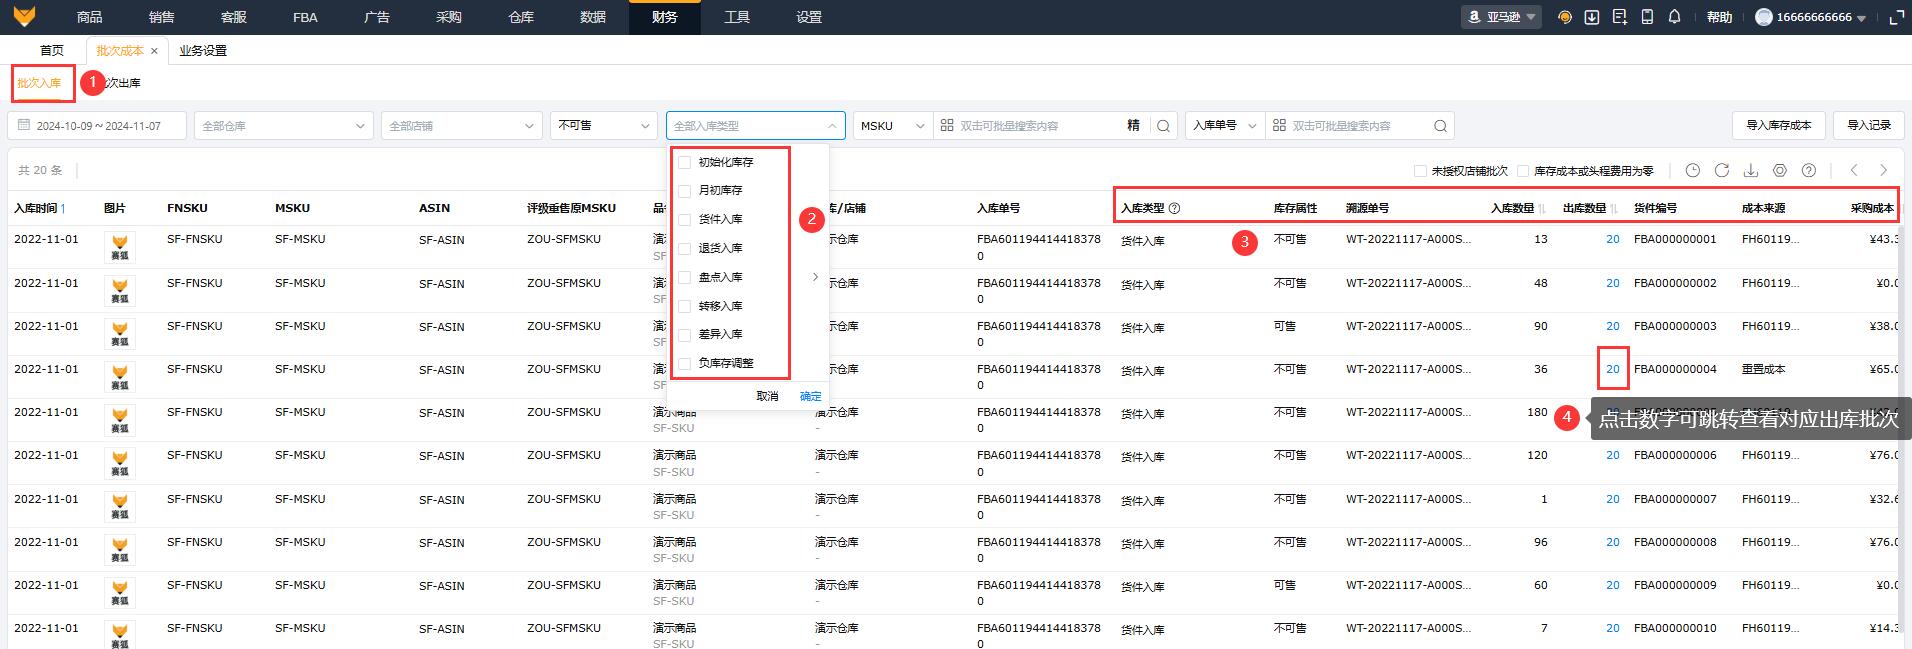Image resolution: width=1912 pixels, height=649 pixels.
Task: Open the notification bell in top bar
Action: [x=1675, y=17]
